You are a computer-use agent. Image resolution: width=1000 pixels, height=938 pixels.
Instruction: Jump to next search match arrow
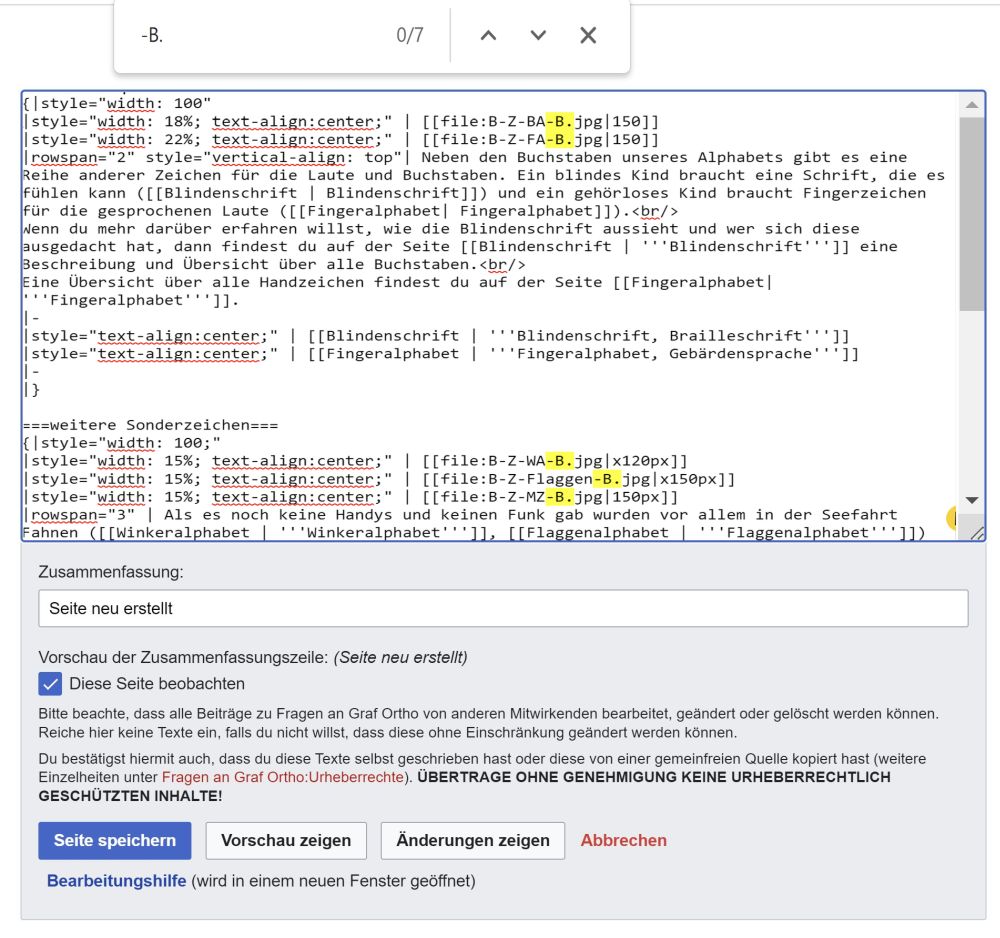click(538, 36)
